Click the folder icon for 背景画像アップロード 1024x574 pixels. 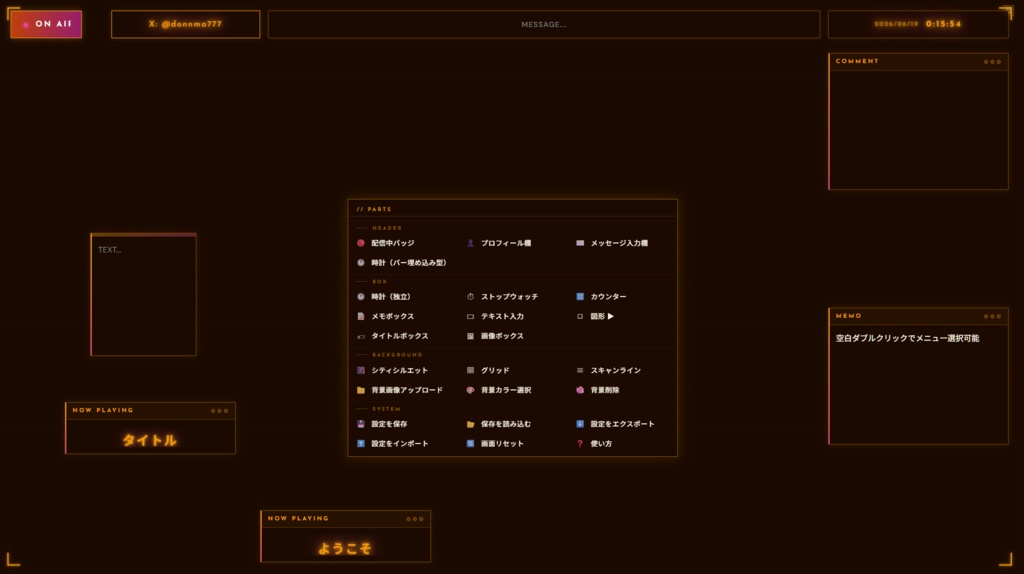(x=360, y=390)
